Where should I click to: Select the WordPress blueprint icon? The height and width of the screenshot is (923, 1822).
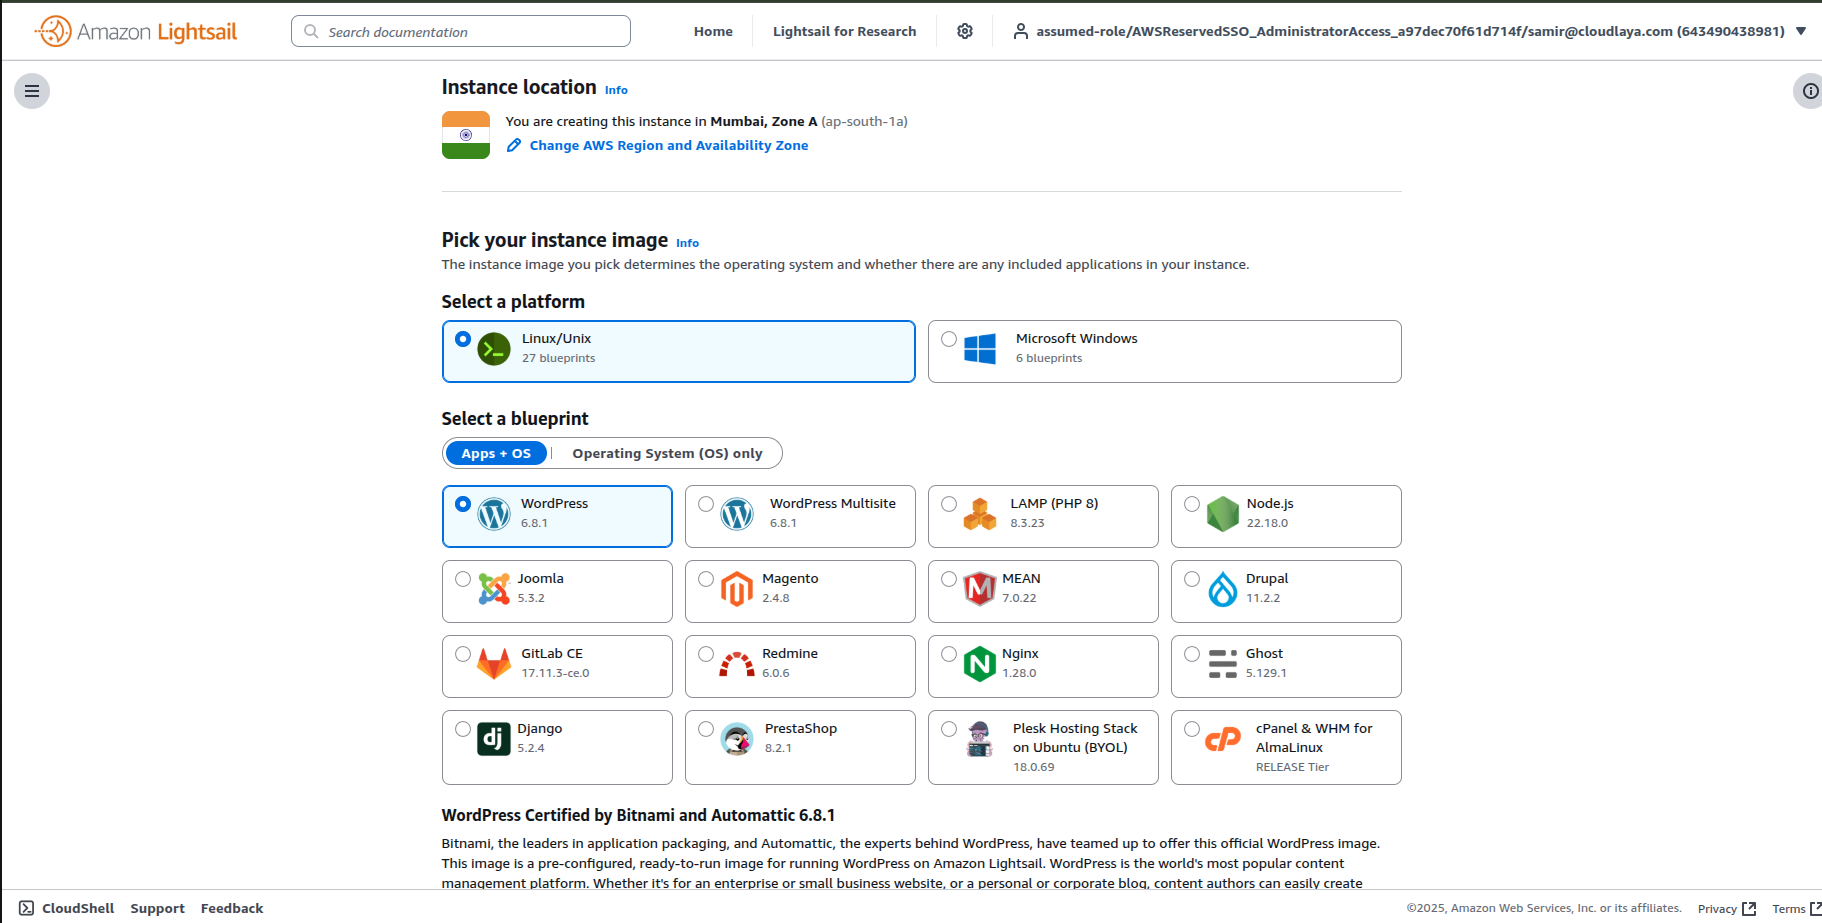494,513
